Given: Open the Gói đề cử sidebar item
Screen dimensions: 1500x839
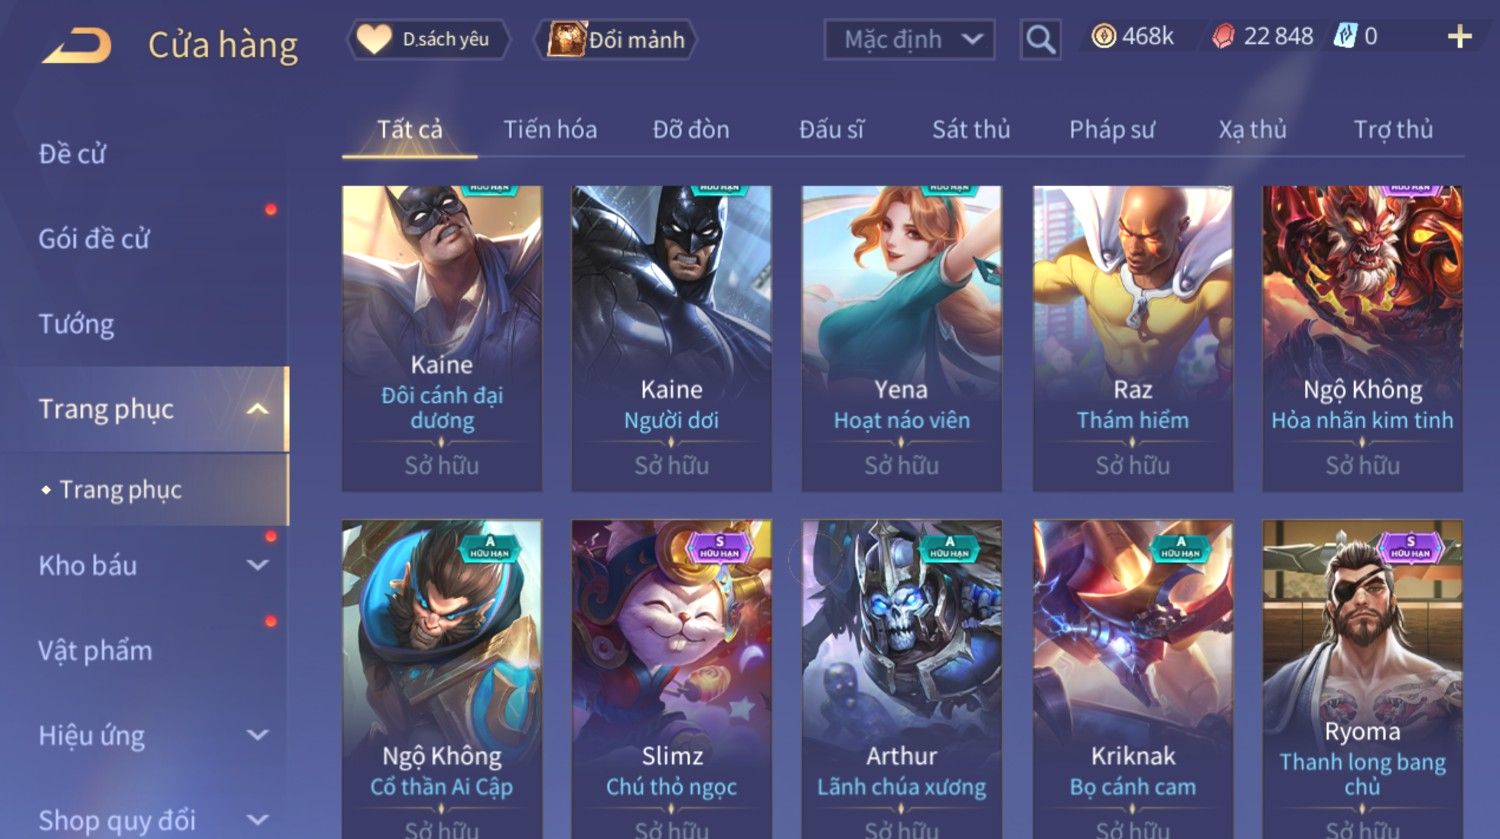Looking at the screenshot, I should (x=94, y=239).
